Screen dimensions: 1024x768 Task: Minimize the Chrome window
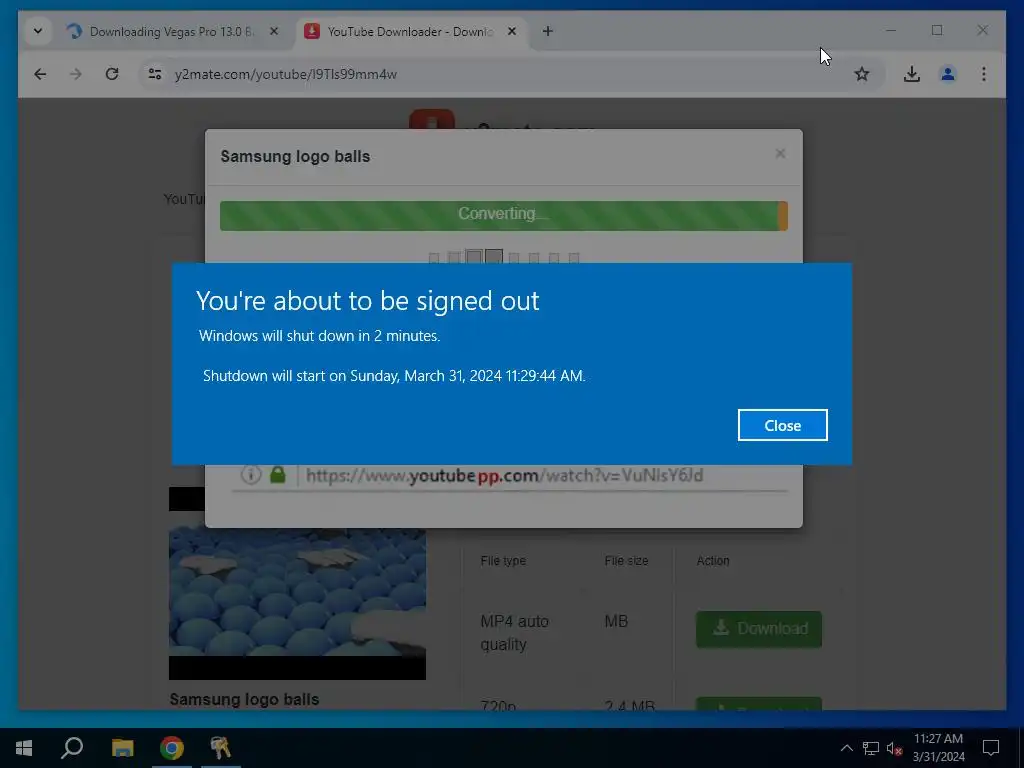(x=891, y=30)
